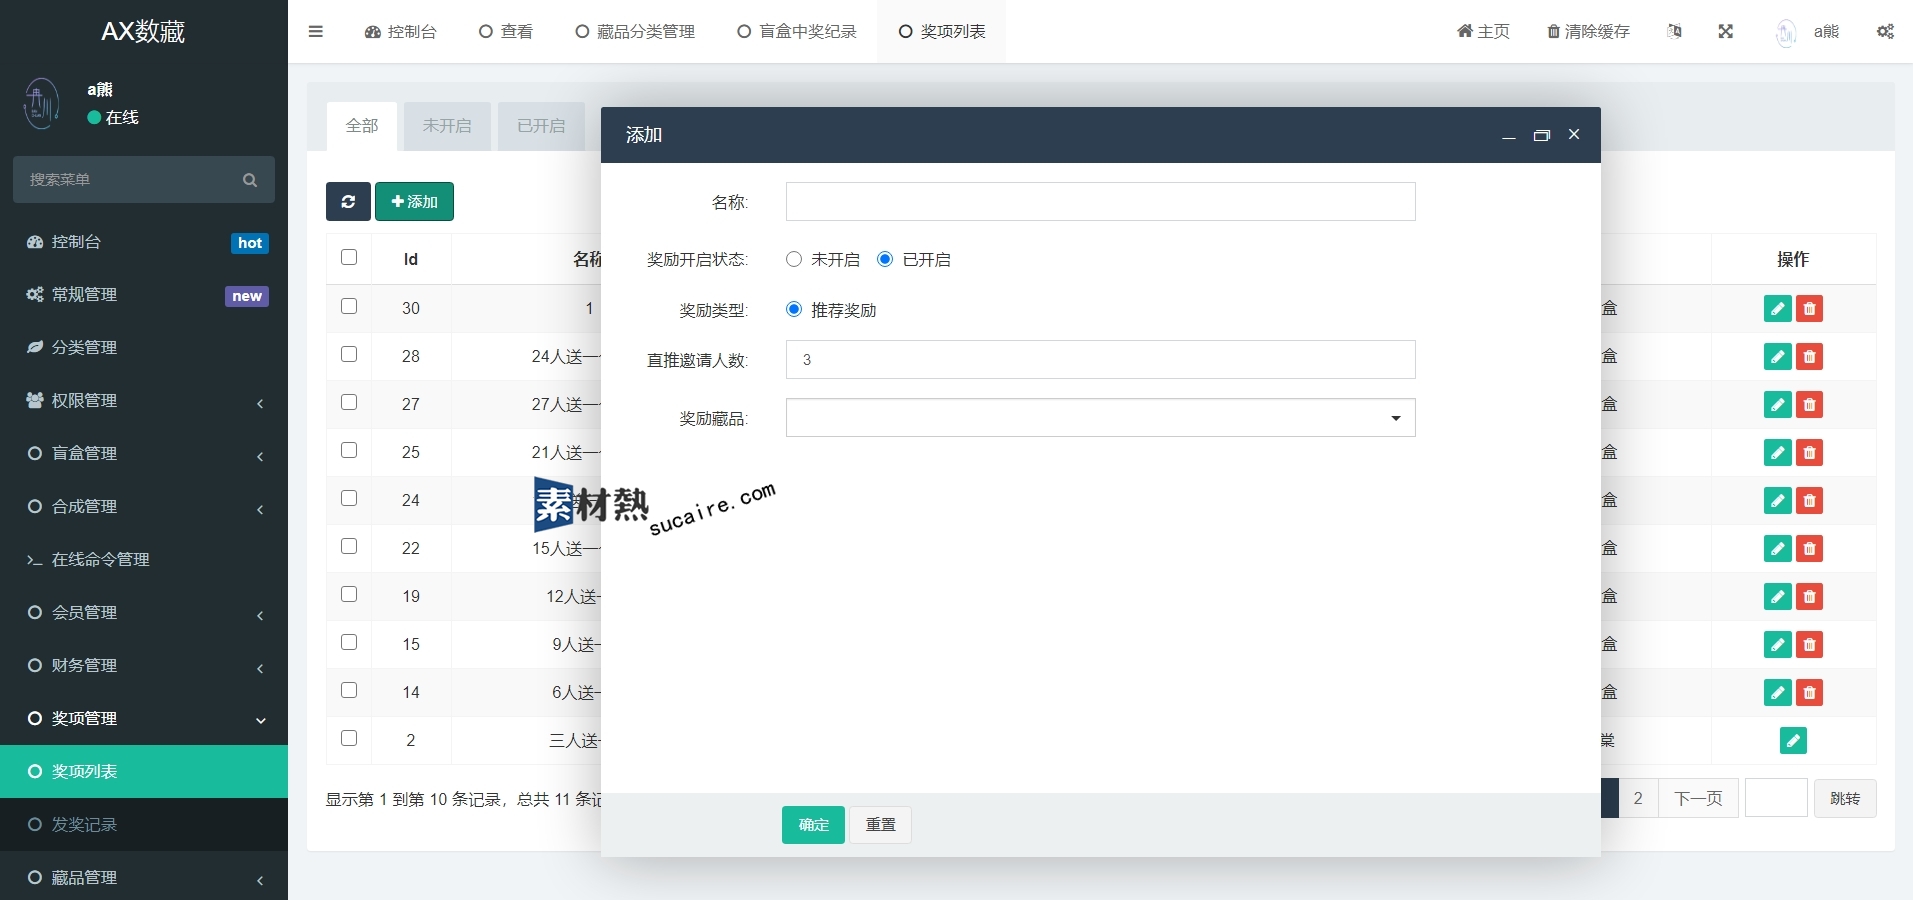
Task: Open the settings gears icon at top right
Action: [x=1885, y=31]
